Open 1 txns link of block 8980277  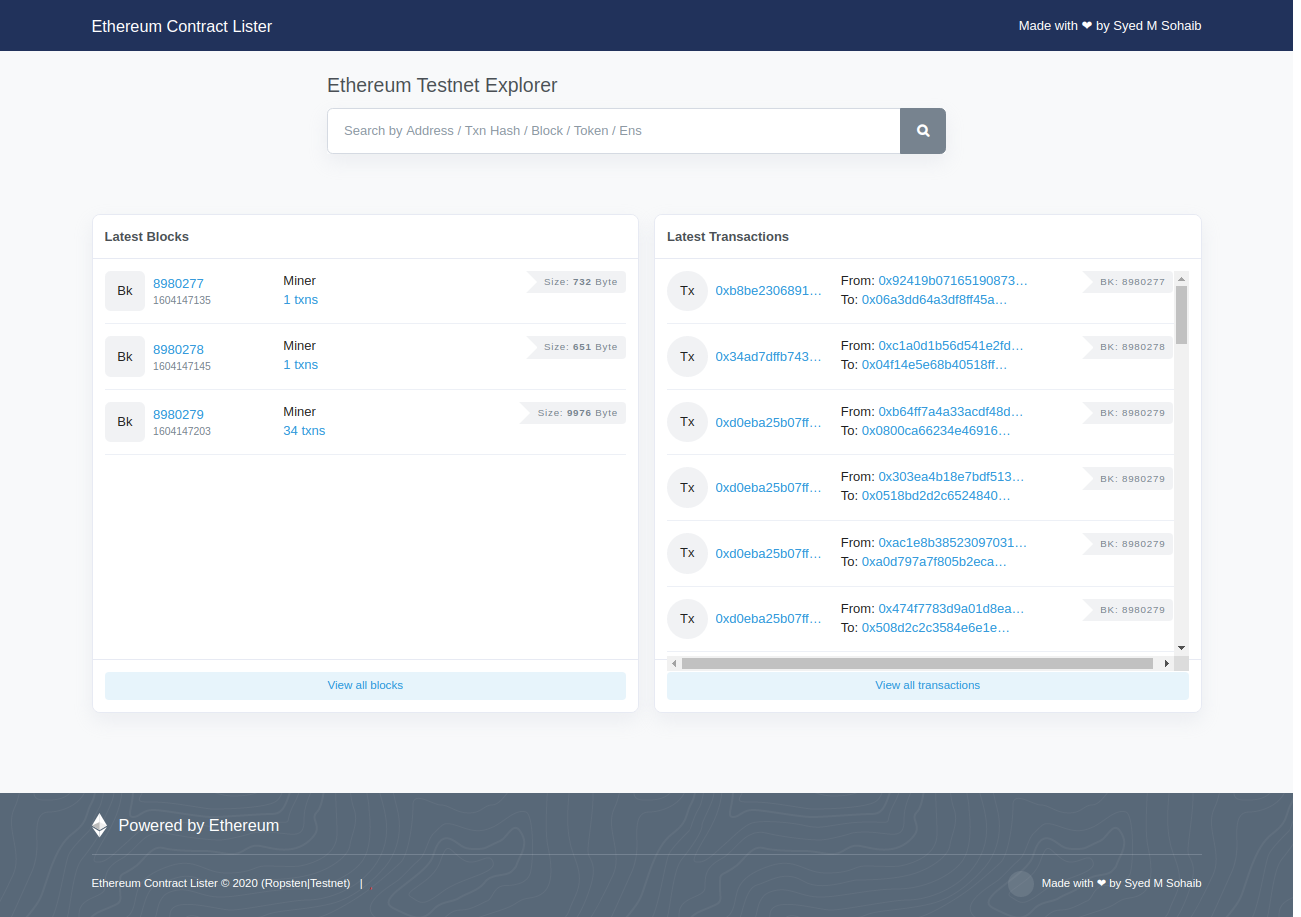tap(301, 300)
